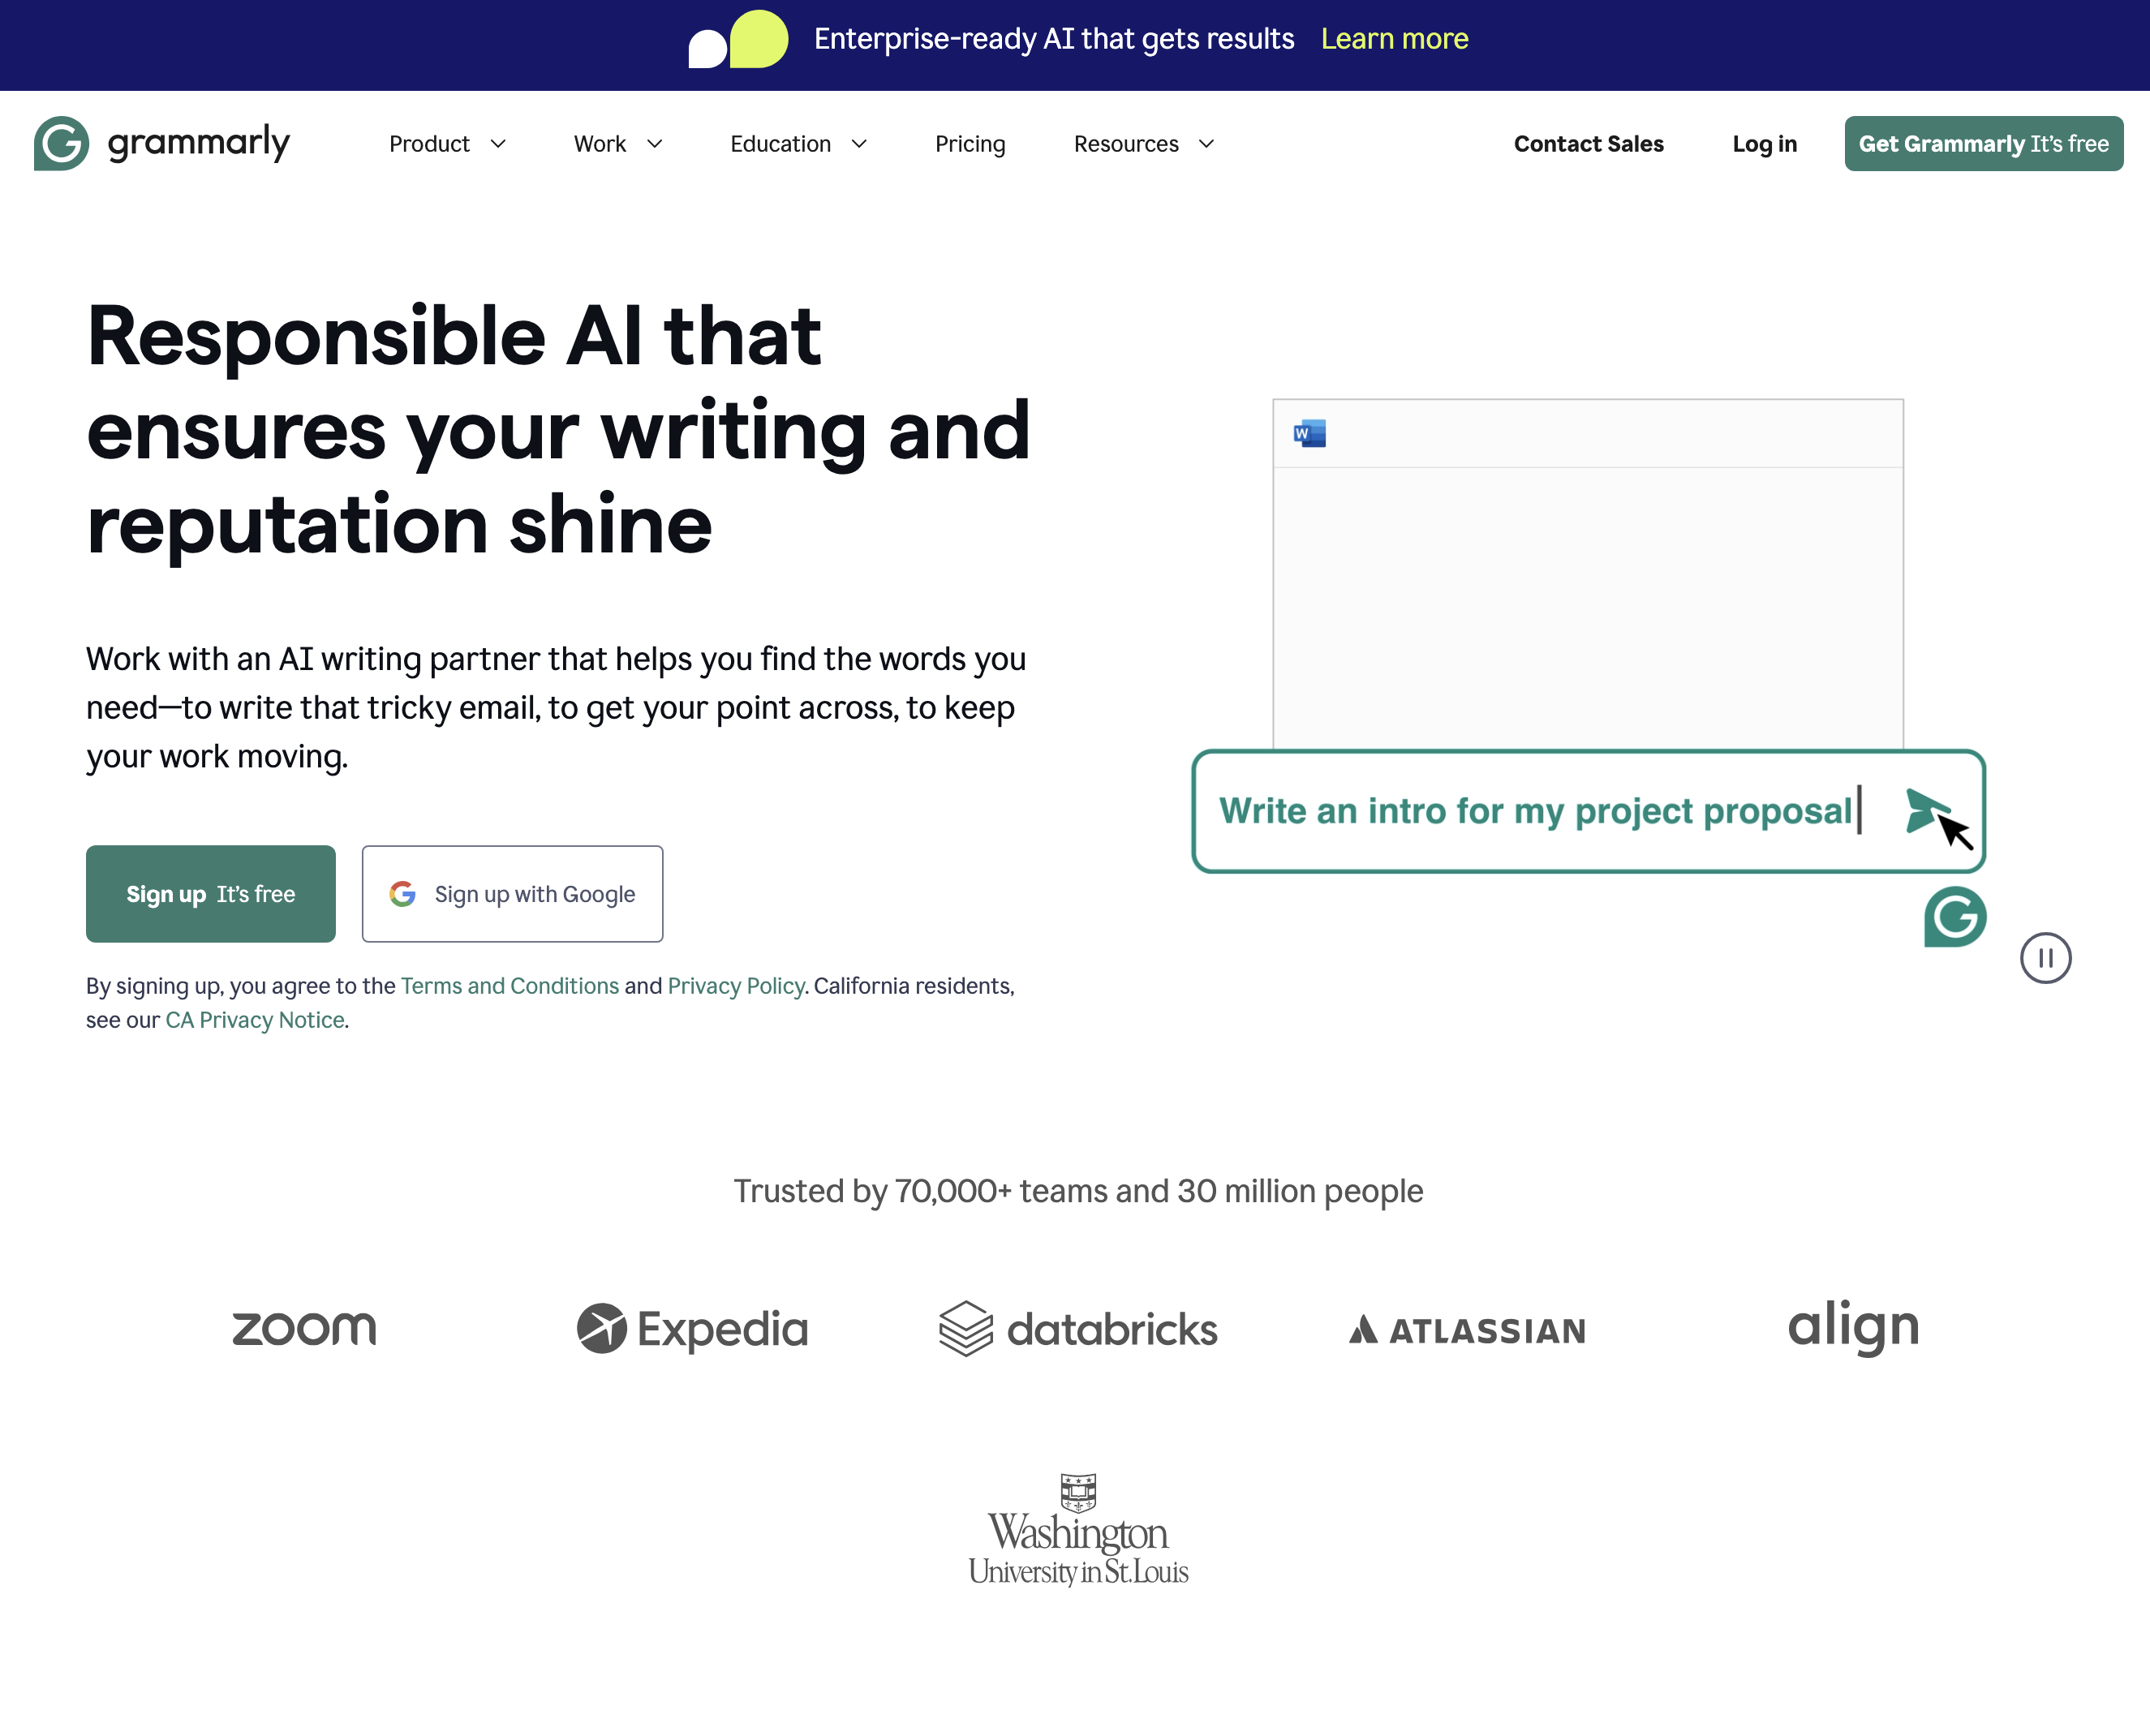Viewport: 2150px width, 1736px height.
Task: Click the Zoom logo
Action: [x=304, y=1328]
